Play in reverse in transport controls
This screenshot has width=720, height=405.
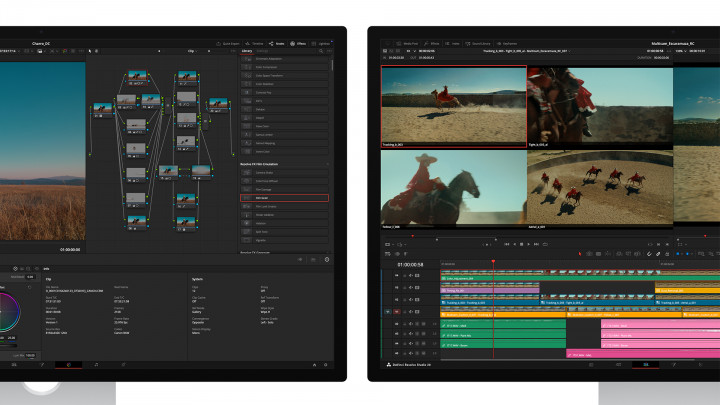[514, 244]
